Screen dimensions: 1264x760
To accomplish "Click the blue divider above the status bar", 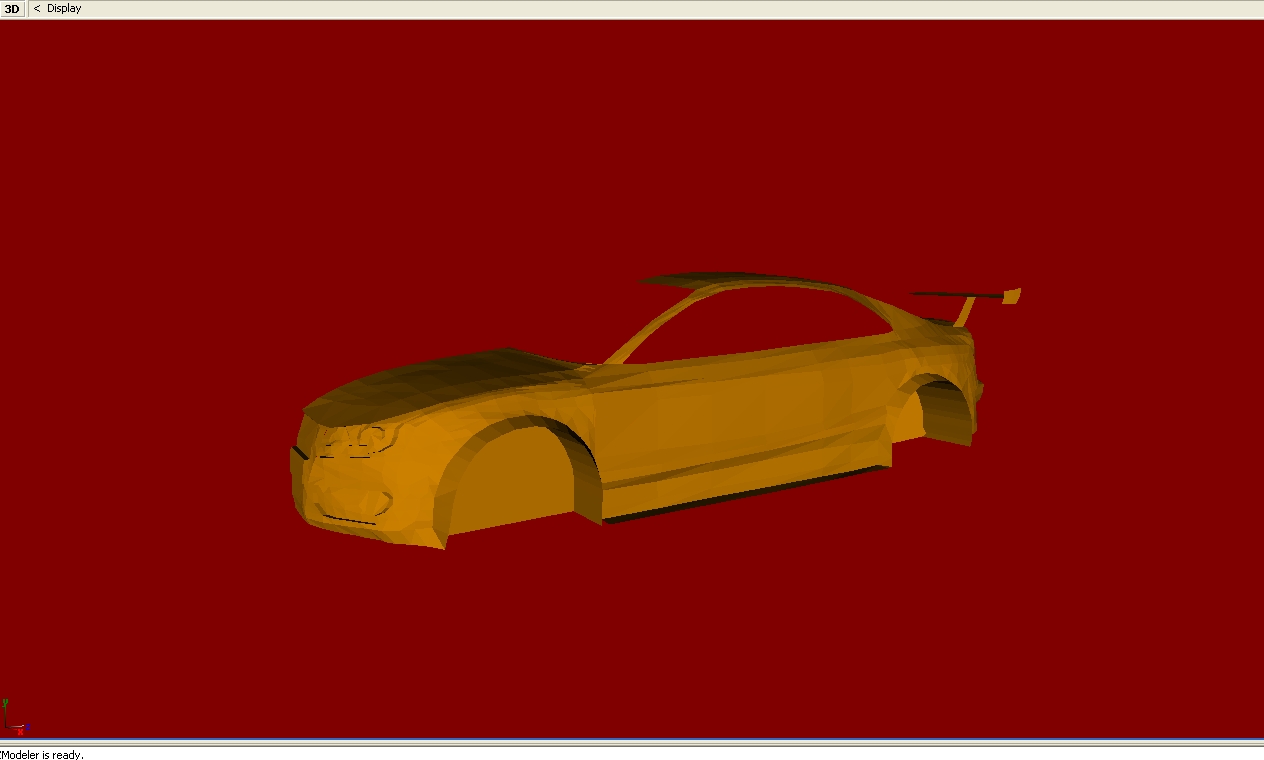I will pyautogui.click(x=632, y=741).
